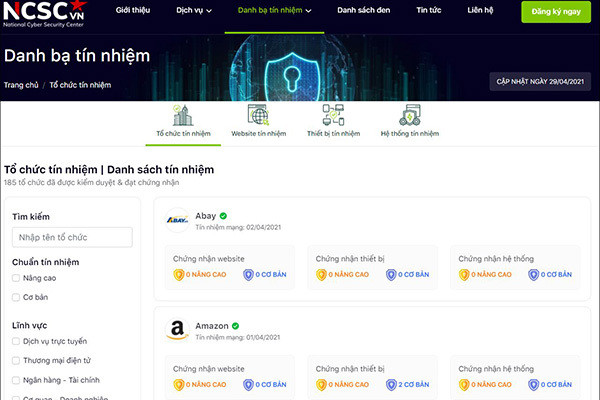Select the Hệ thống tín nhiệm shield icon

tap(409, 114)
